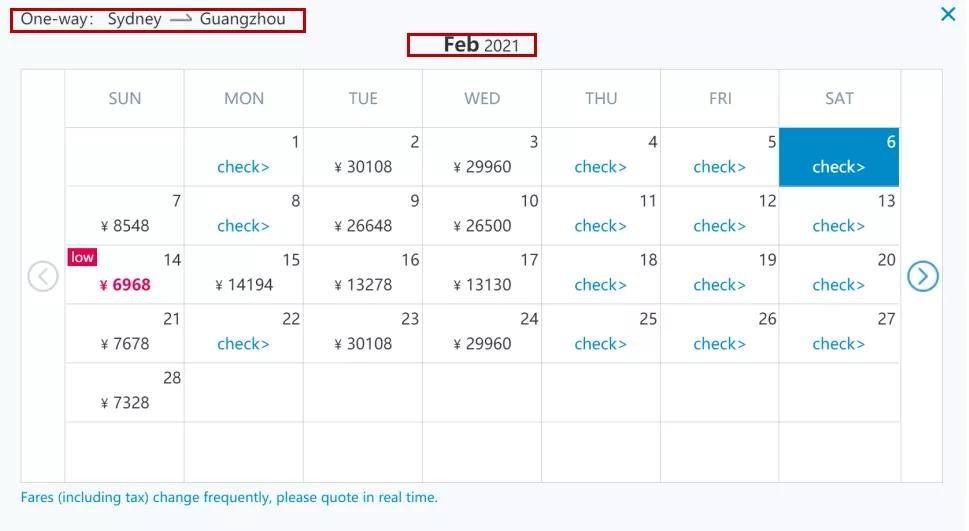Go to the previous month

tap(43, 276)
